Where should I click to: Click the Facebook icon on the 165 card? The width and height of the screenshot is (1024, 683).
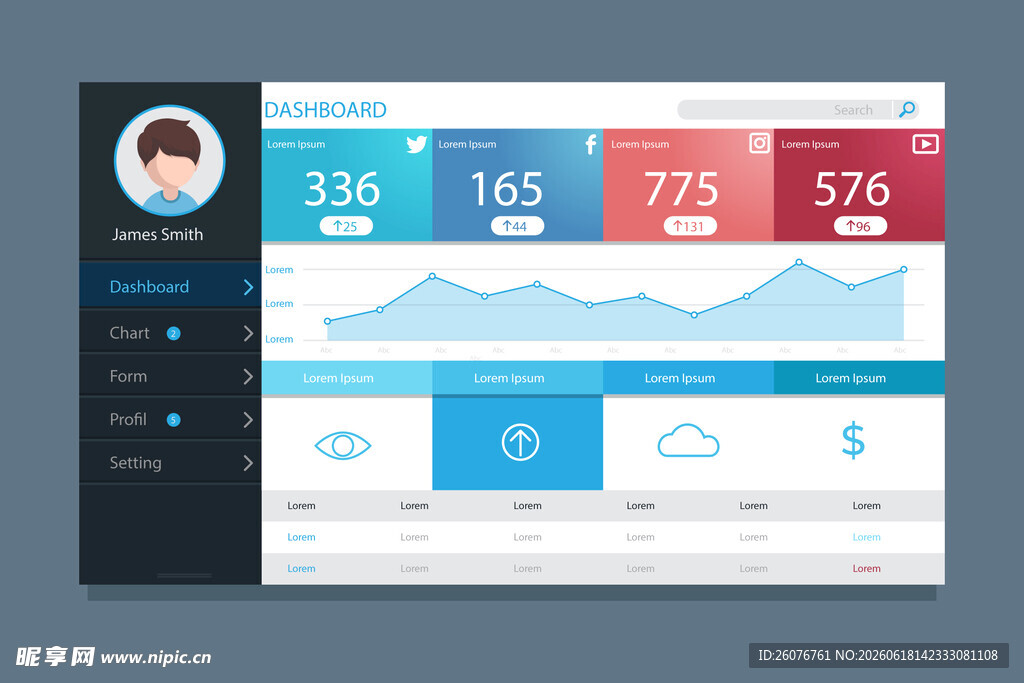(x=590, y=144)
